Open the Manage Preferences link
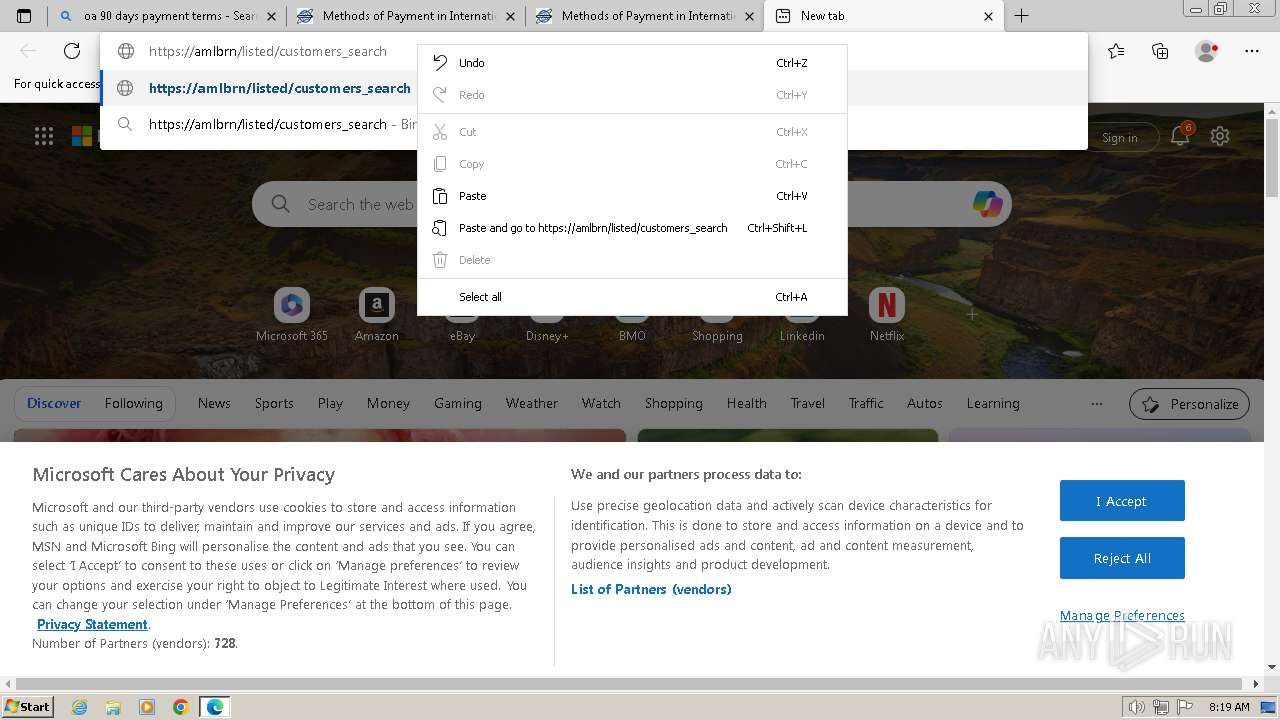1280x720 pixels. (x=1122, y=615)
